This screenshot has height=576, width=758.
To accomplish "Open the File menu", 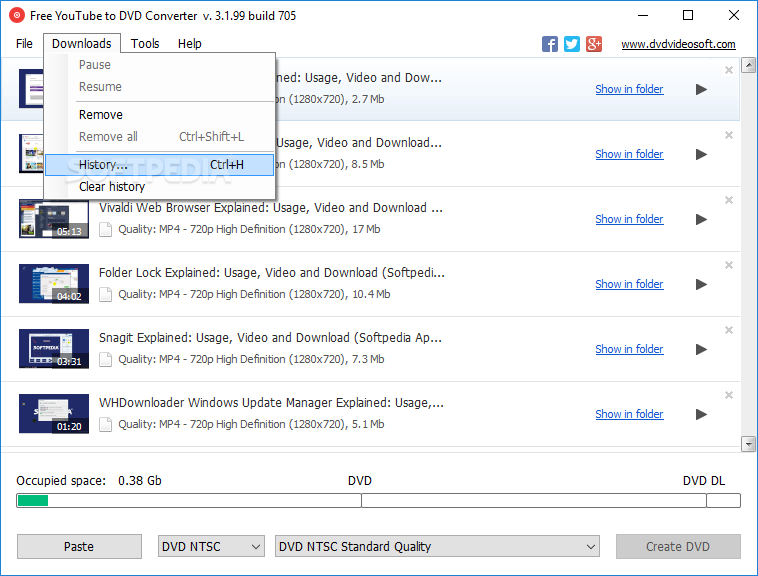I will (24, 44).
